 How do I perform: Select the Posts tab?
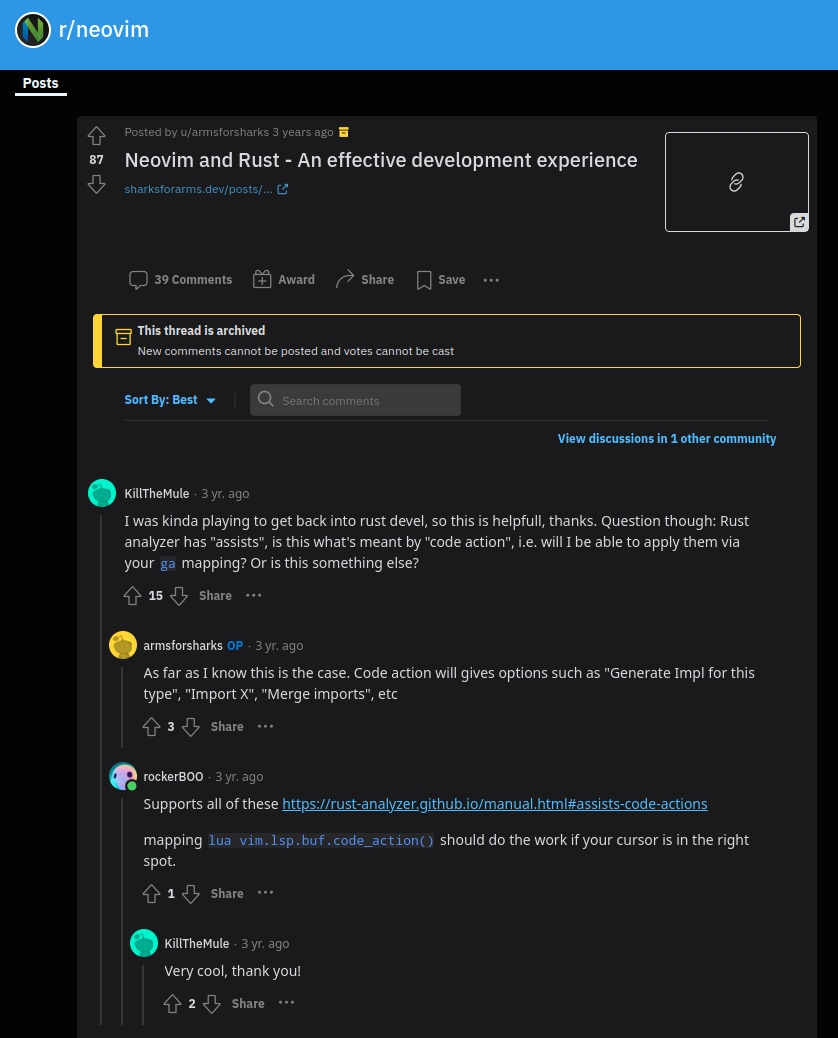41,83
